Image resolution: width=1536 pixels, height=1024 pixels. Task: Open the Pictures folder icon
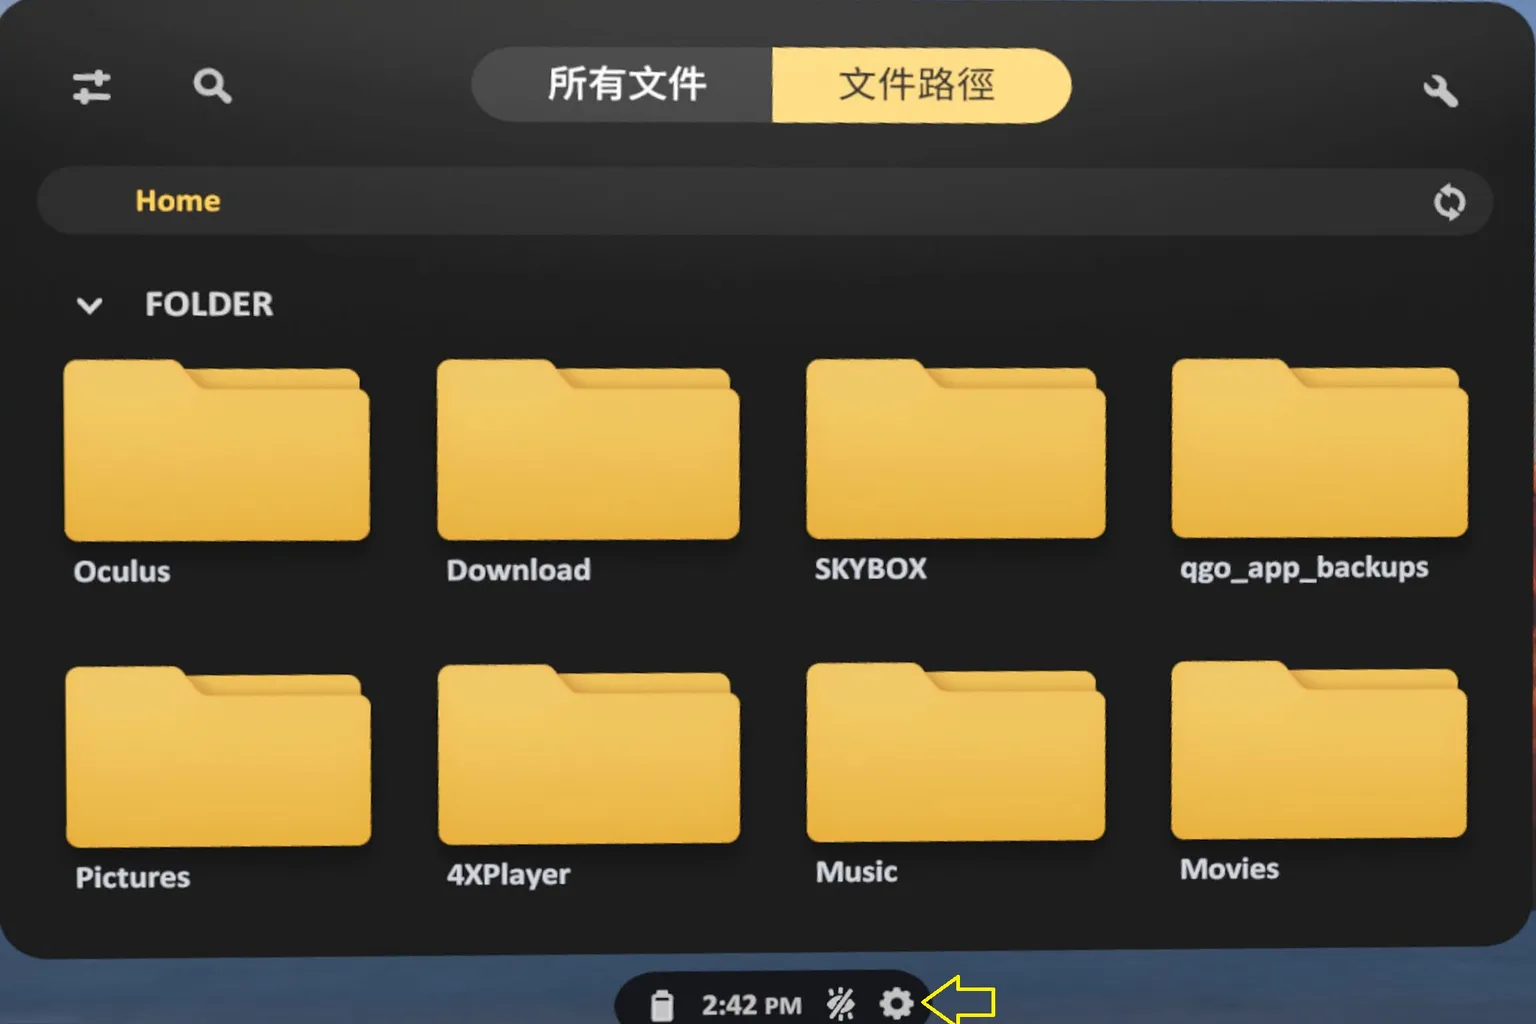coord(218,756)
